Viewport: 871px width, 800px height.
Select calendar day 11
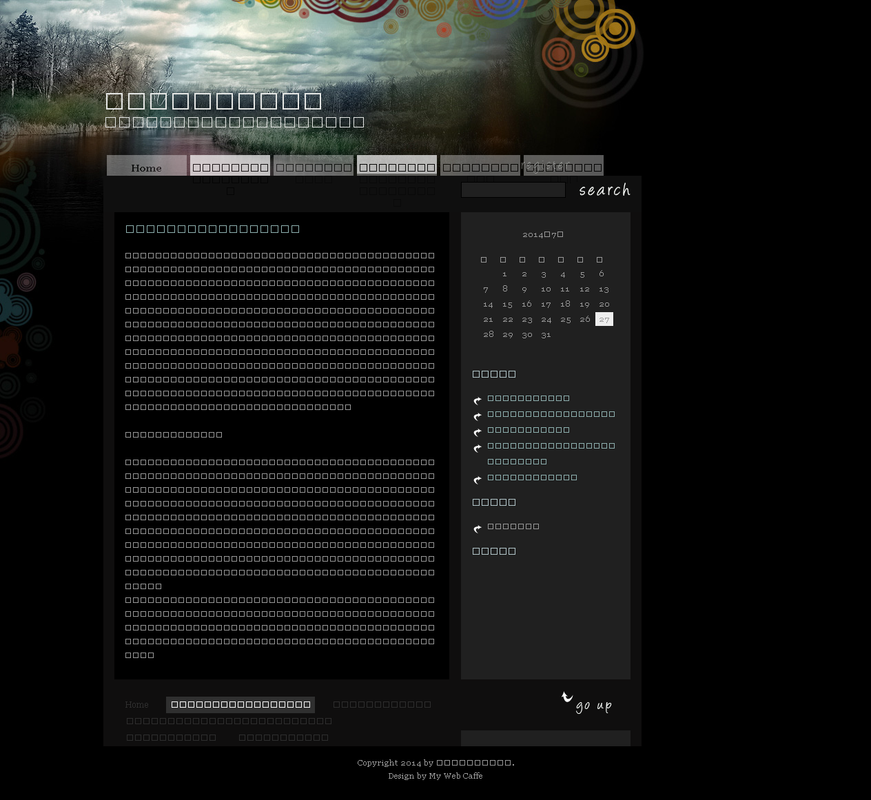click(565, 289)
